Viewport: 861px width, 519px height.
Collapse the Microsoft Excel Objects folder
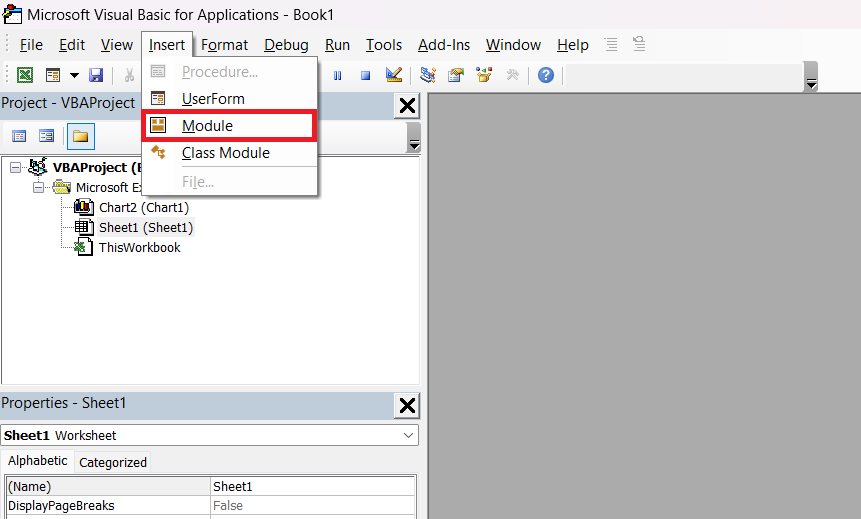click(x=38, y=188)
